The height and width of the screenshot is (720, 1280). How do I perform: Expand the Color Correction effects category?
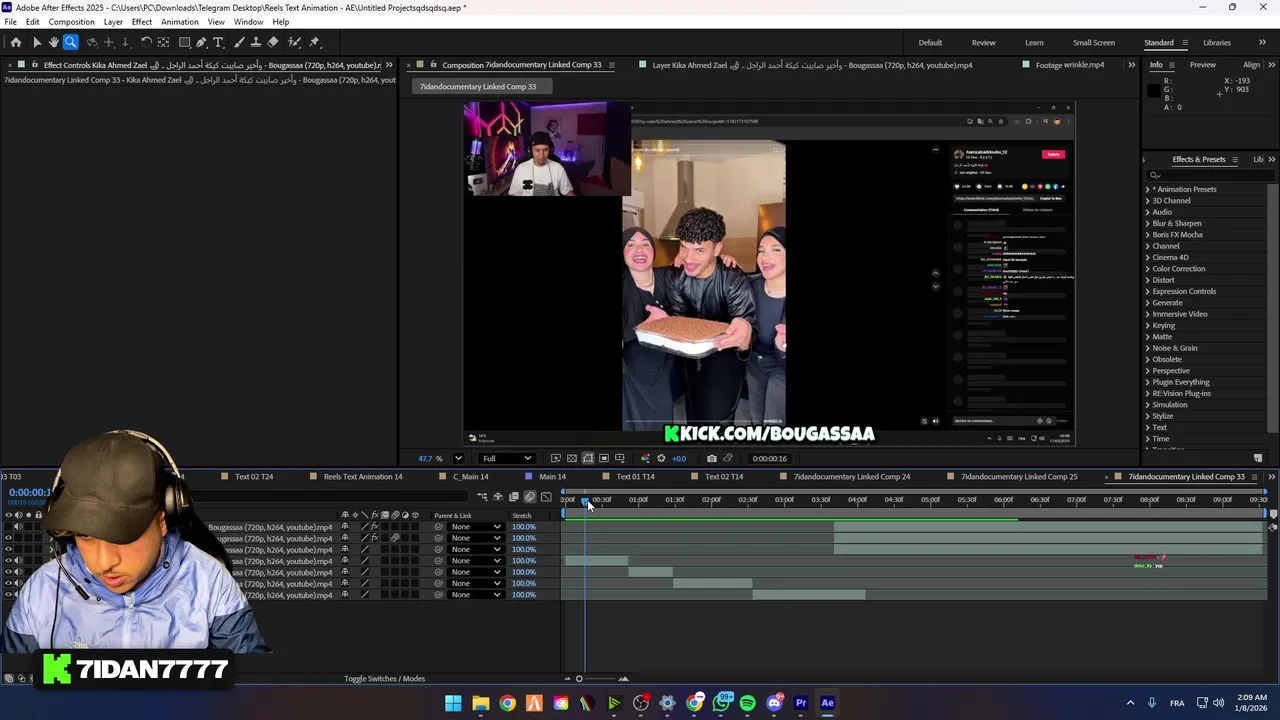point(1148,268)
